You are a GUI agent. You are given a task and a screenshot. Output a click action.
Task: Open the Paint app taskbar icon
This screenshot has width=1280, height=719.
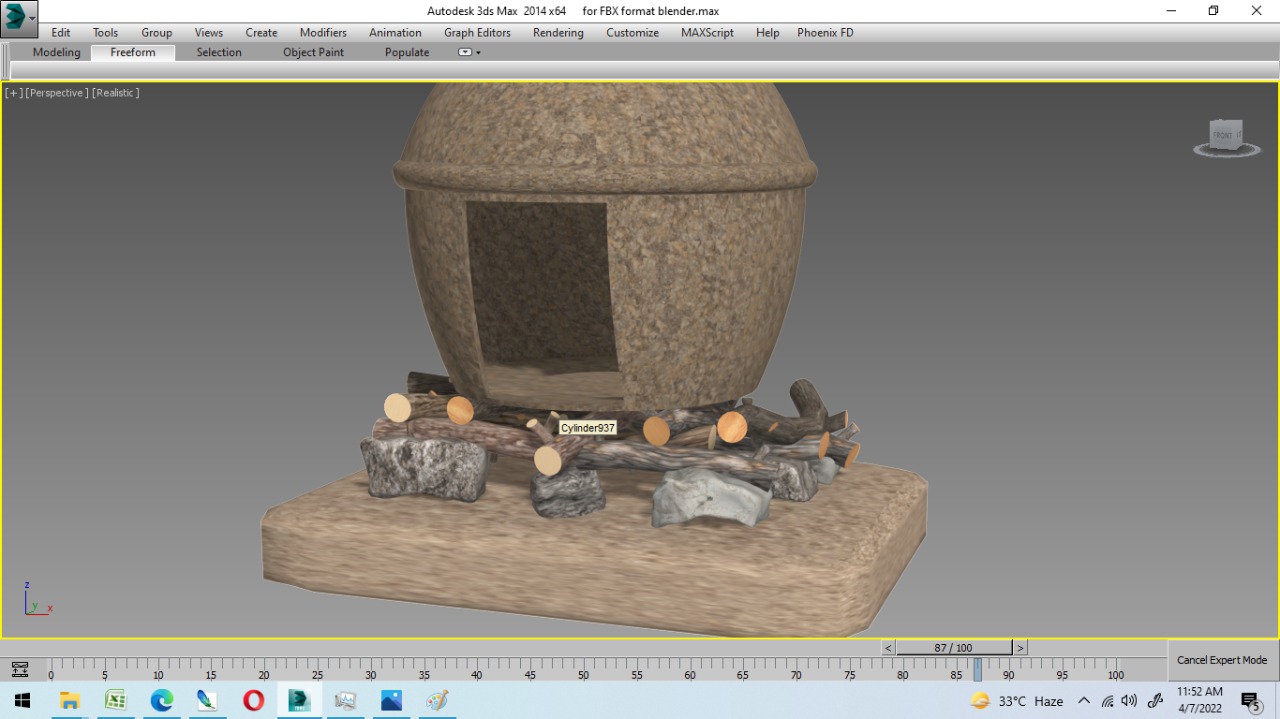click(x=437, y=701)
